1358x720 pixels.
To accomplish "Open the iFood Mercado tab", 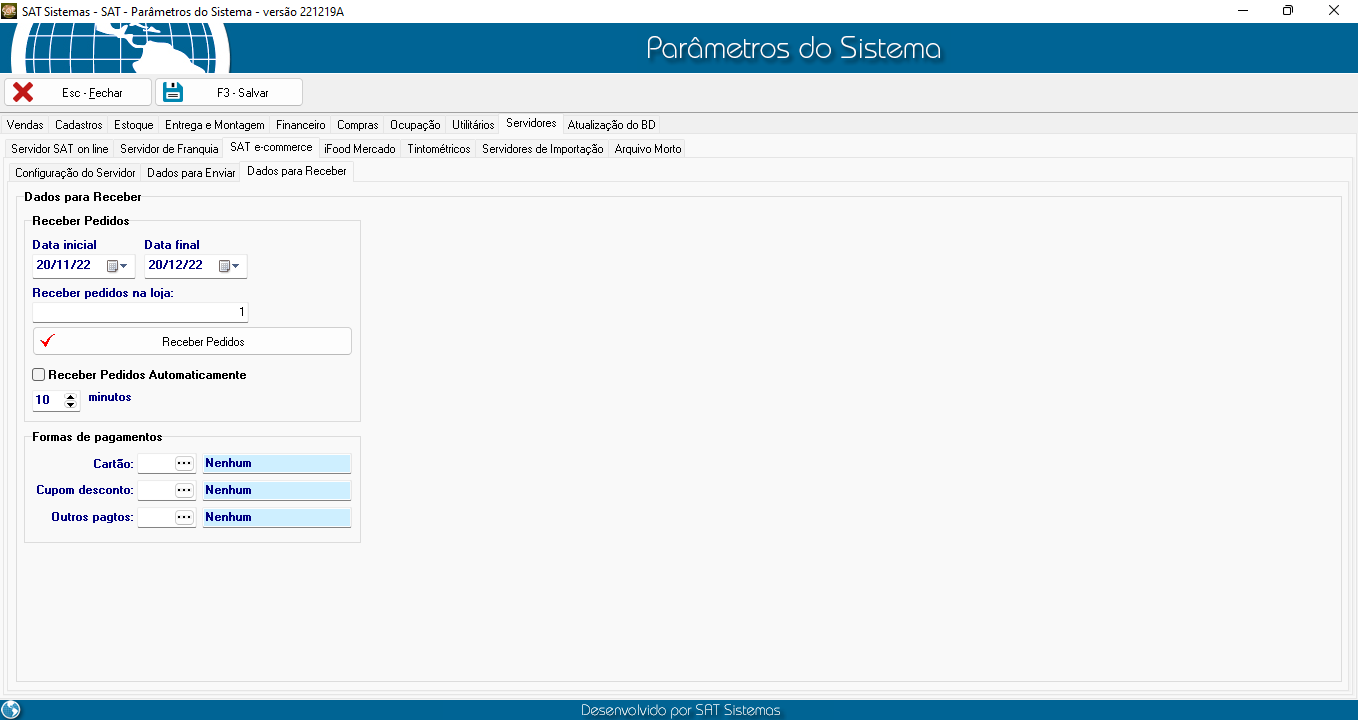I will (x=360, y=149).
